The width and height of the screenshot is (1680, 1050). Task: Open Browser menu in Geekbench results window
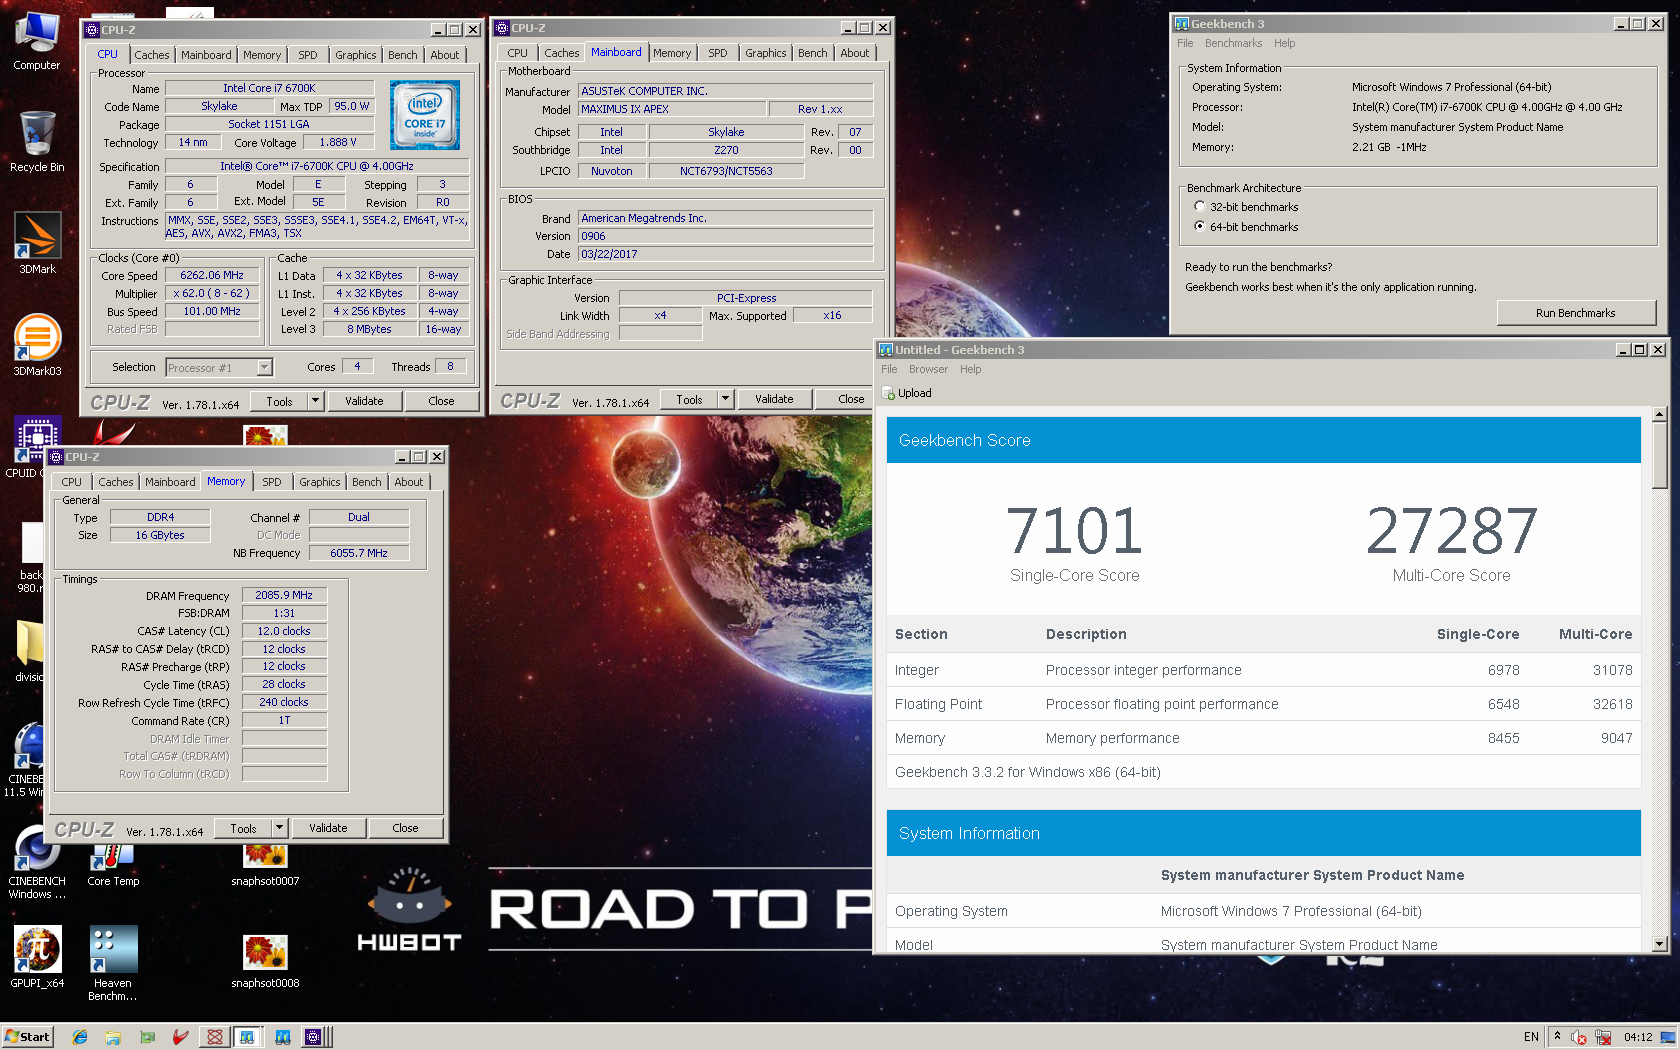928,369
